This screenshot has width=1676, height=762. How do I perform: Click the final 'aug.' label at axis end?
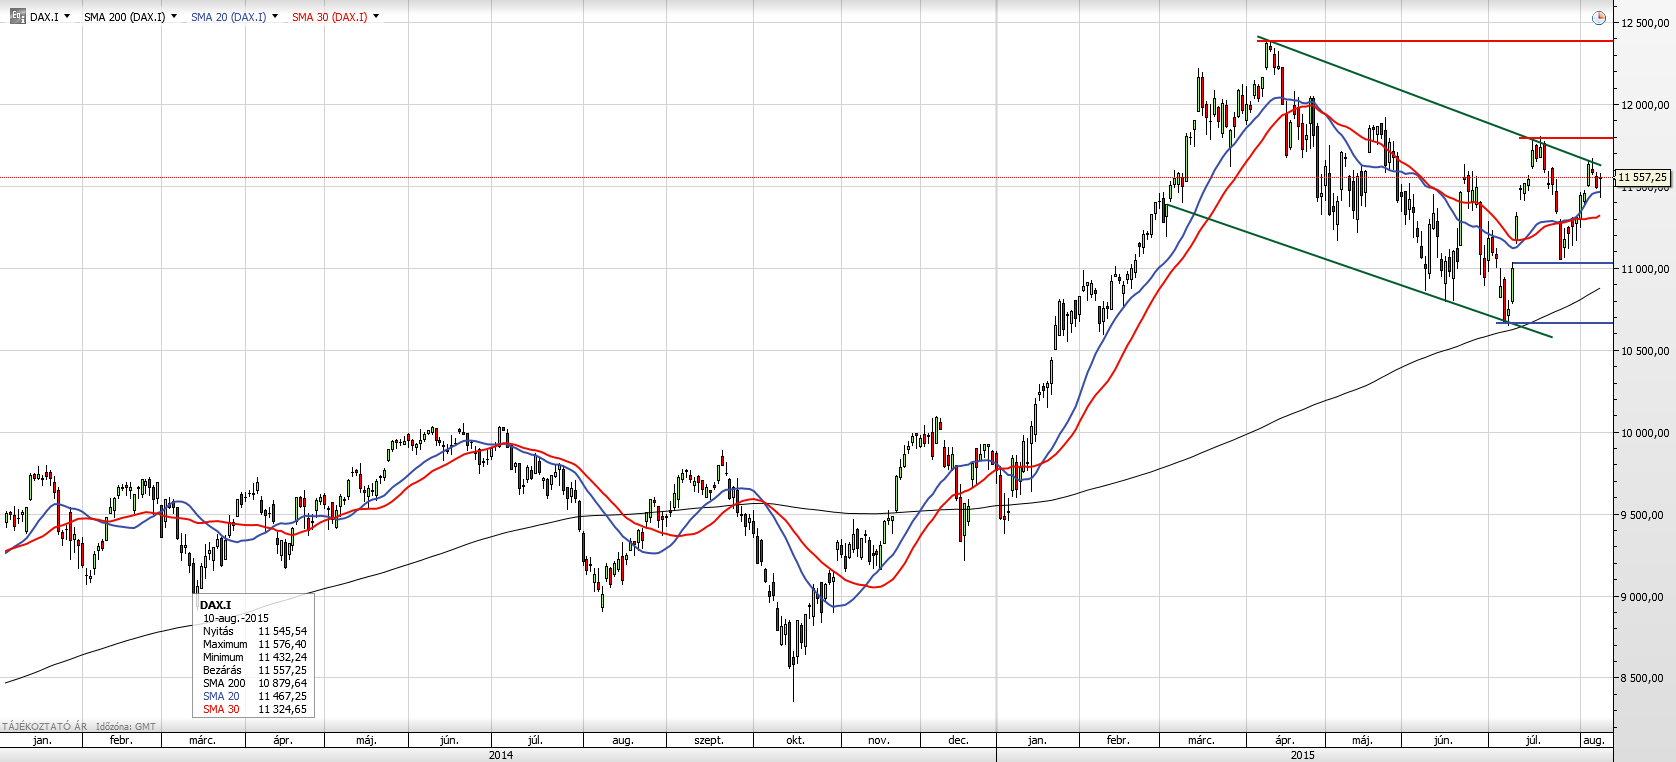1594,741
